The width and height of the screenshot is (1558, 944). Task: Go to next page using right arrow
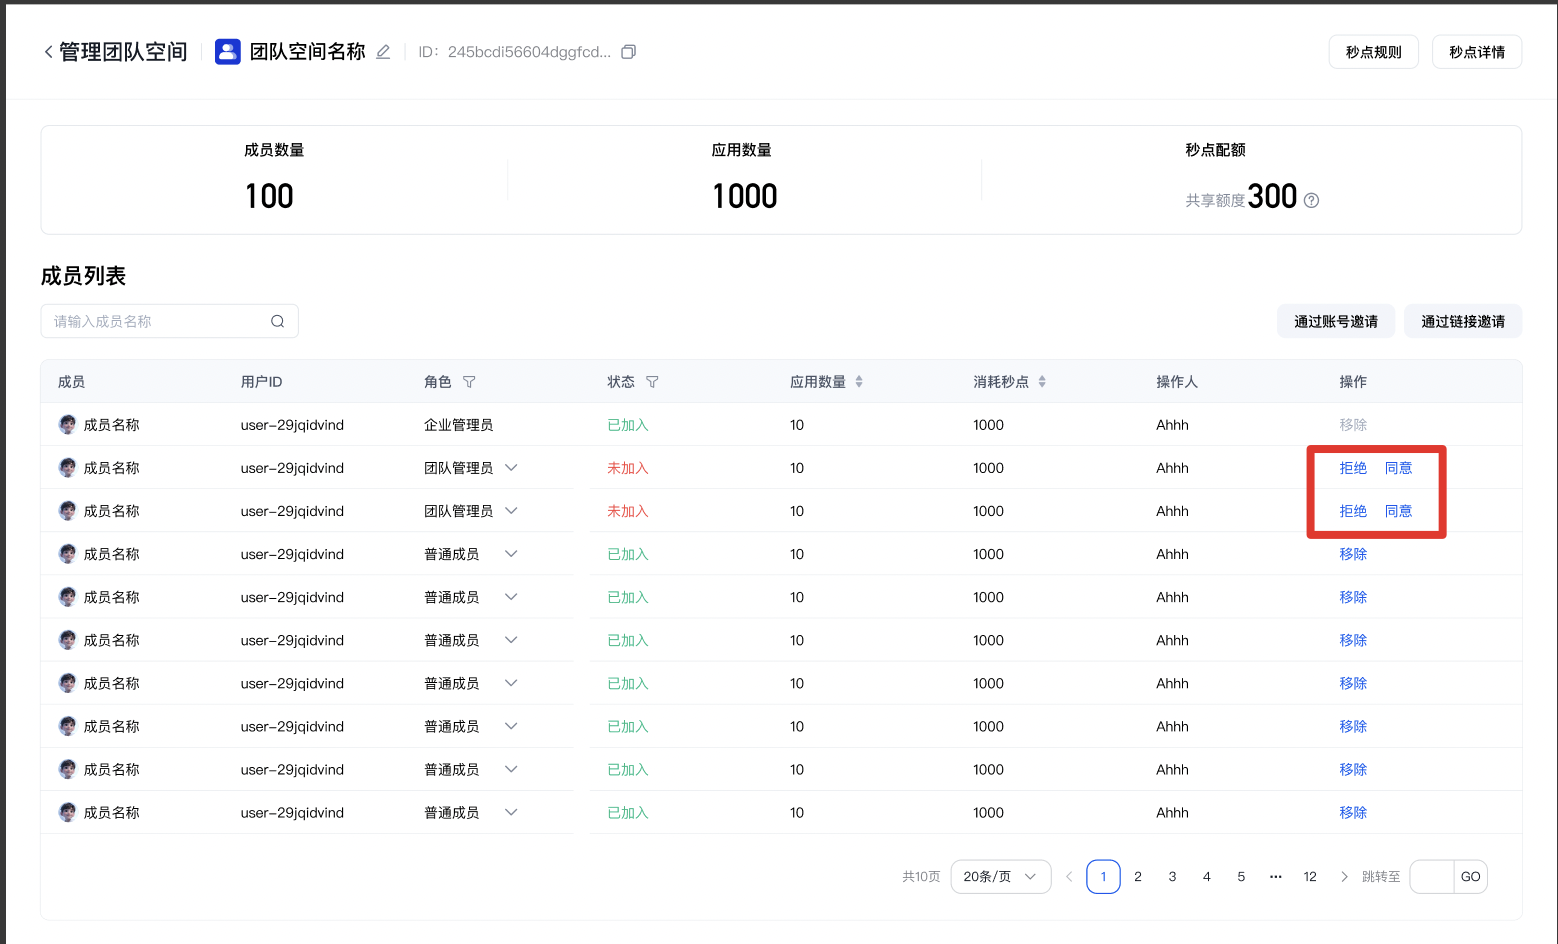(x=1344, y=877)
